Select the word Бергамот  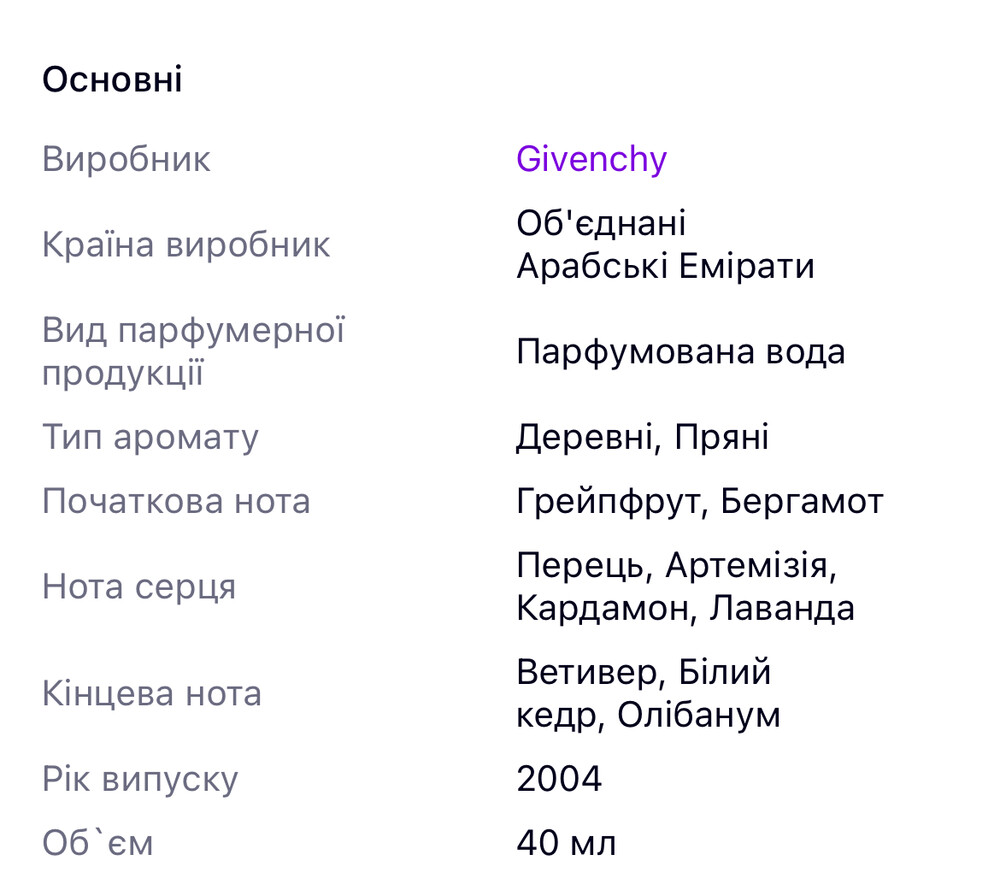(801, 501)
